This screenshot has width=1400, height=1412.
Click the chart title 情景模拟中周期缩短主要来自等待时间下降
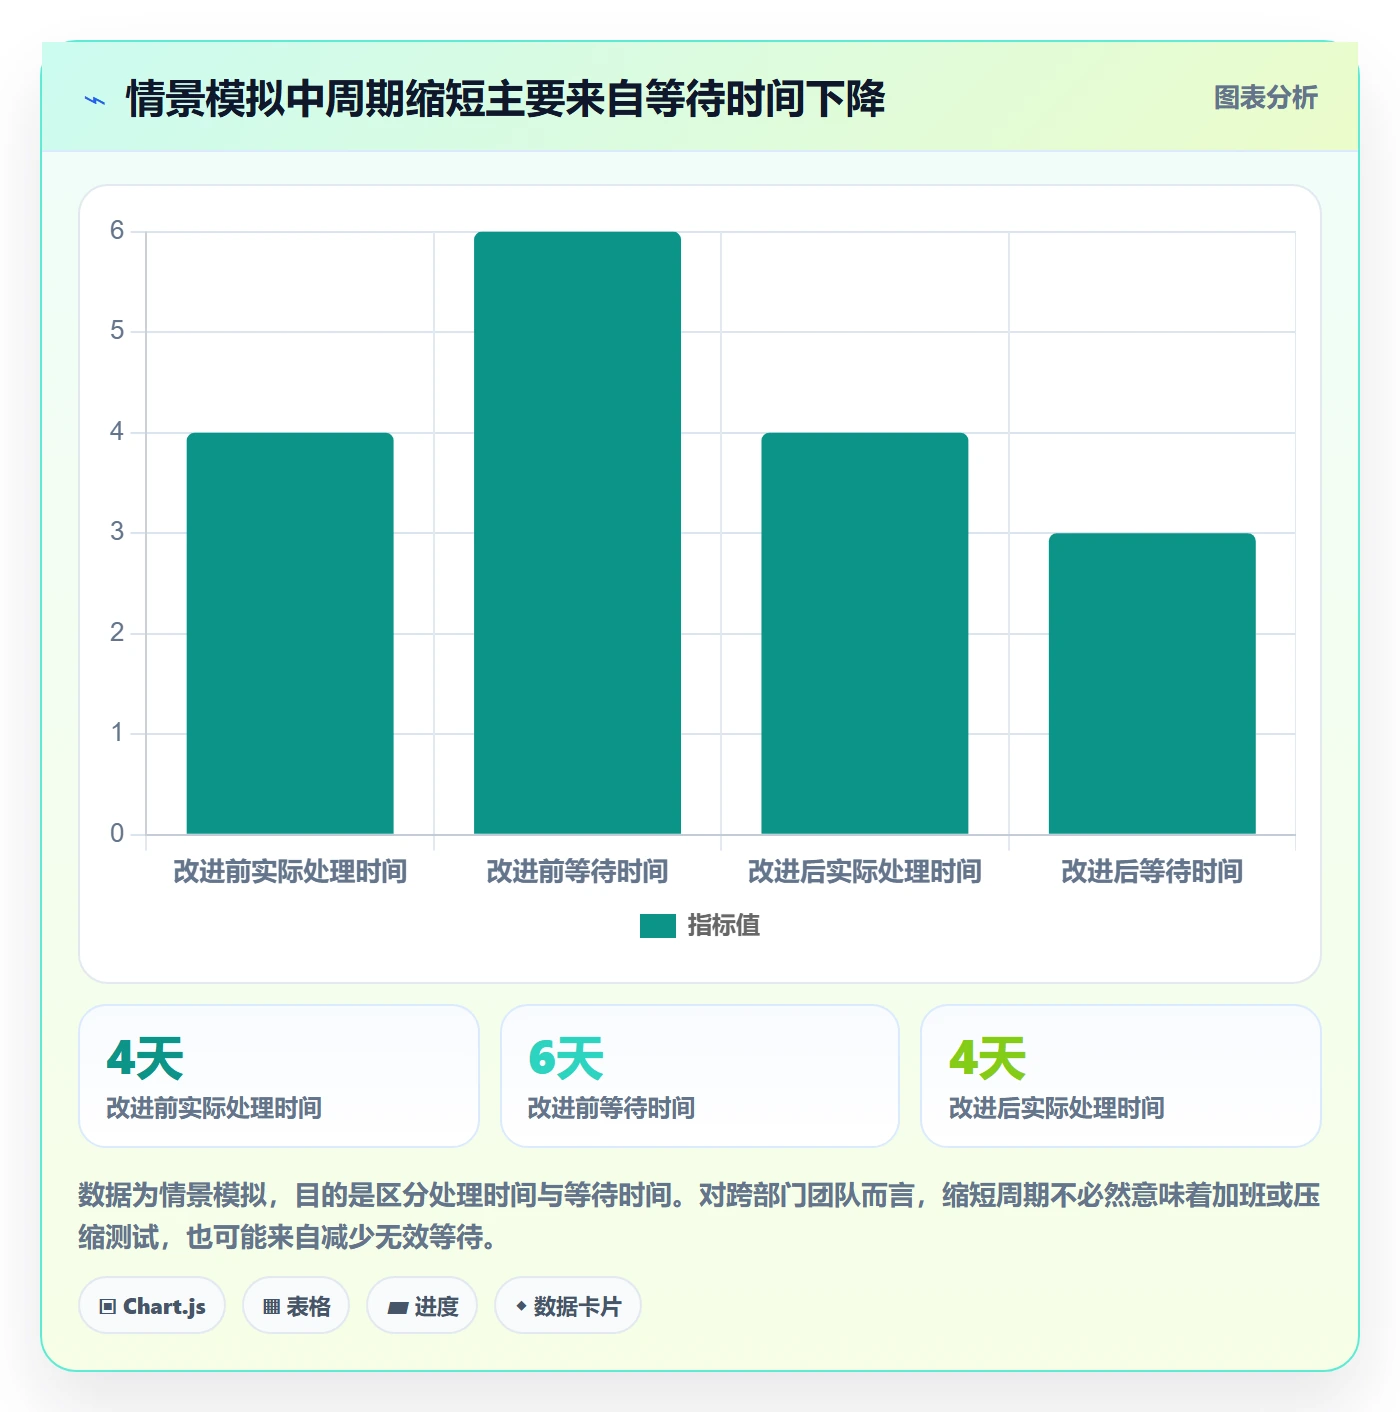(x=505, y=100)
